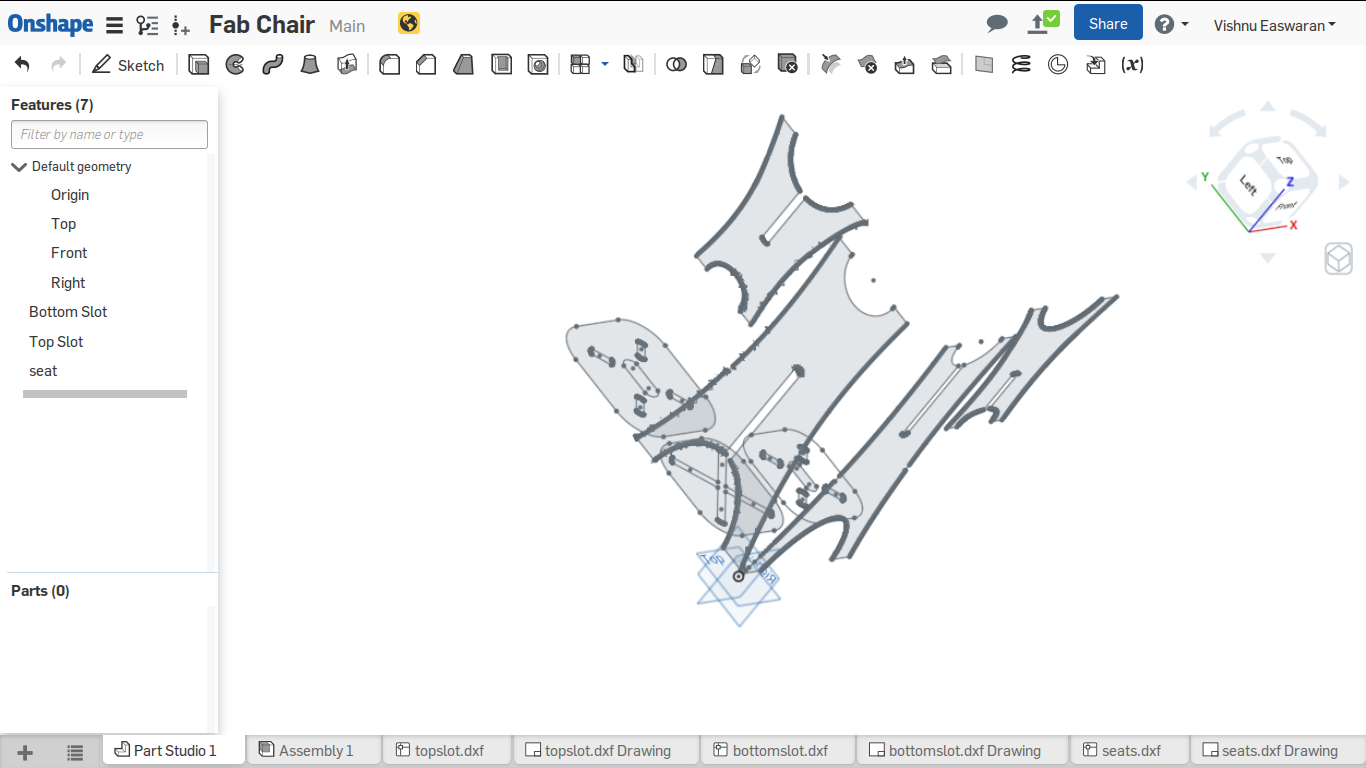The image size is (1366, 768).
Task: Click the Undo arrow in the toolbar
Action: point(22,65)
